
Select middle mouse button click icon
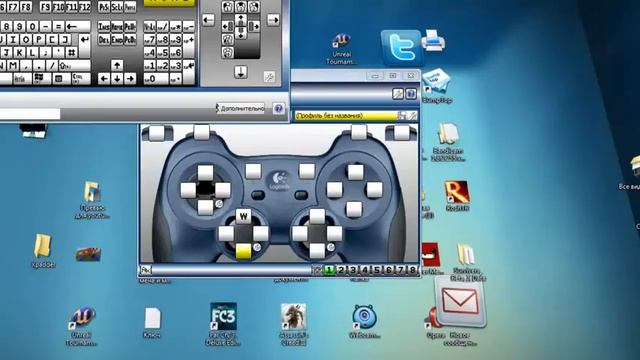click(241, 7)
